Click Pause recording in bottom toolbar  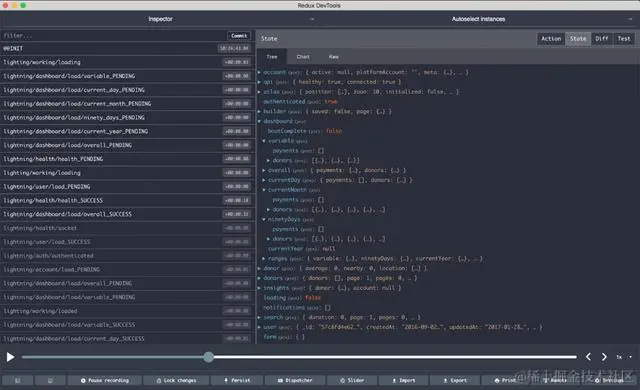click(x=104, y=380)
